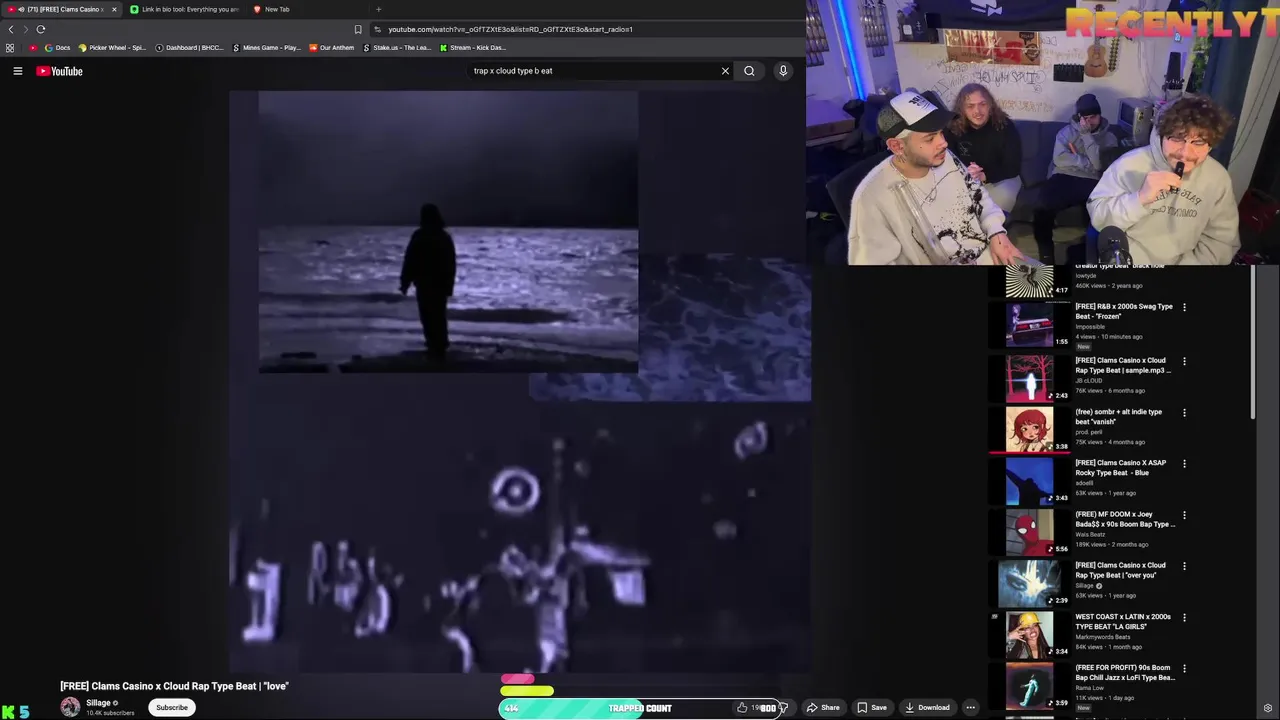This screenshot has height=720, width=1280.
Task: Open options for R&B x 2000s Swag Frozen
Action: click(1184, 307)
